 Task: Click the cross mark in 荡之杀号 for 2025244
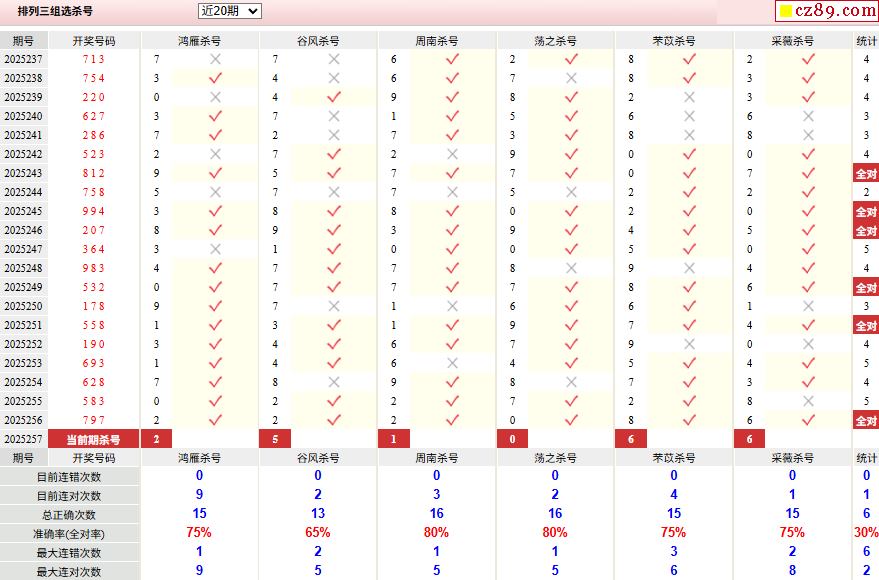pyautogui.click(x=571, y=192)
